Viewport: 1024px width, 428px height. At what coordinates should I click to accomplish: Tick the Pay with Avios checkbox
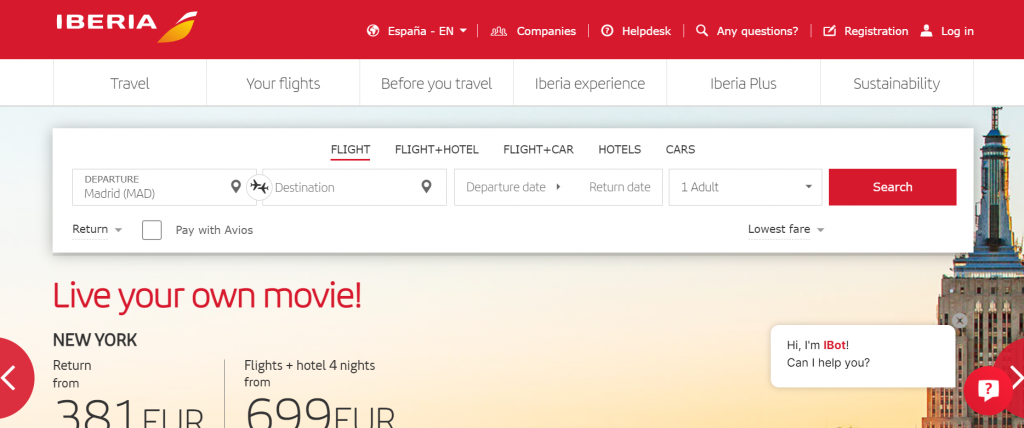click(152, 230)
